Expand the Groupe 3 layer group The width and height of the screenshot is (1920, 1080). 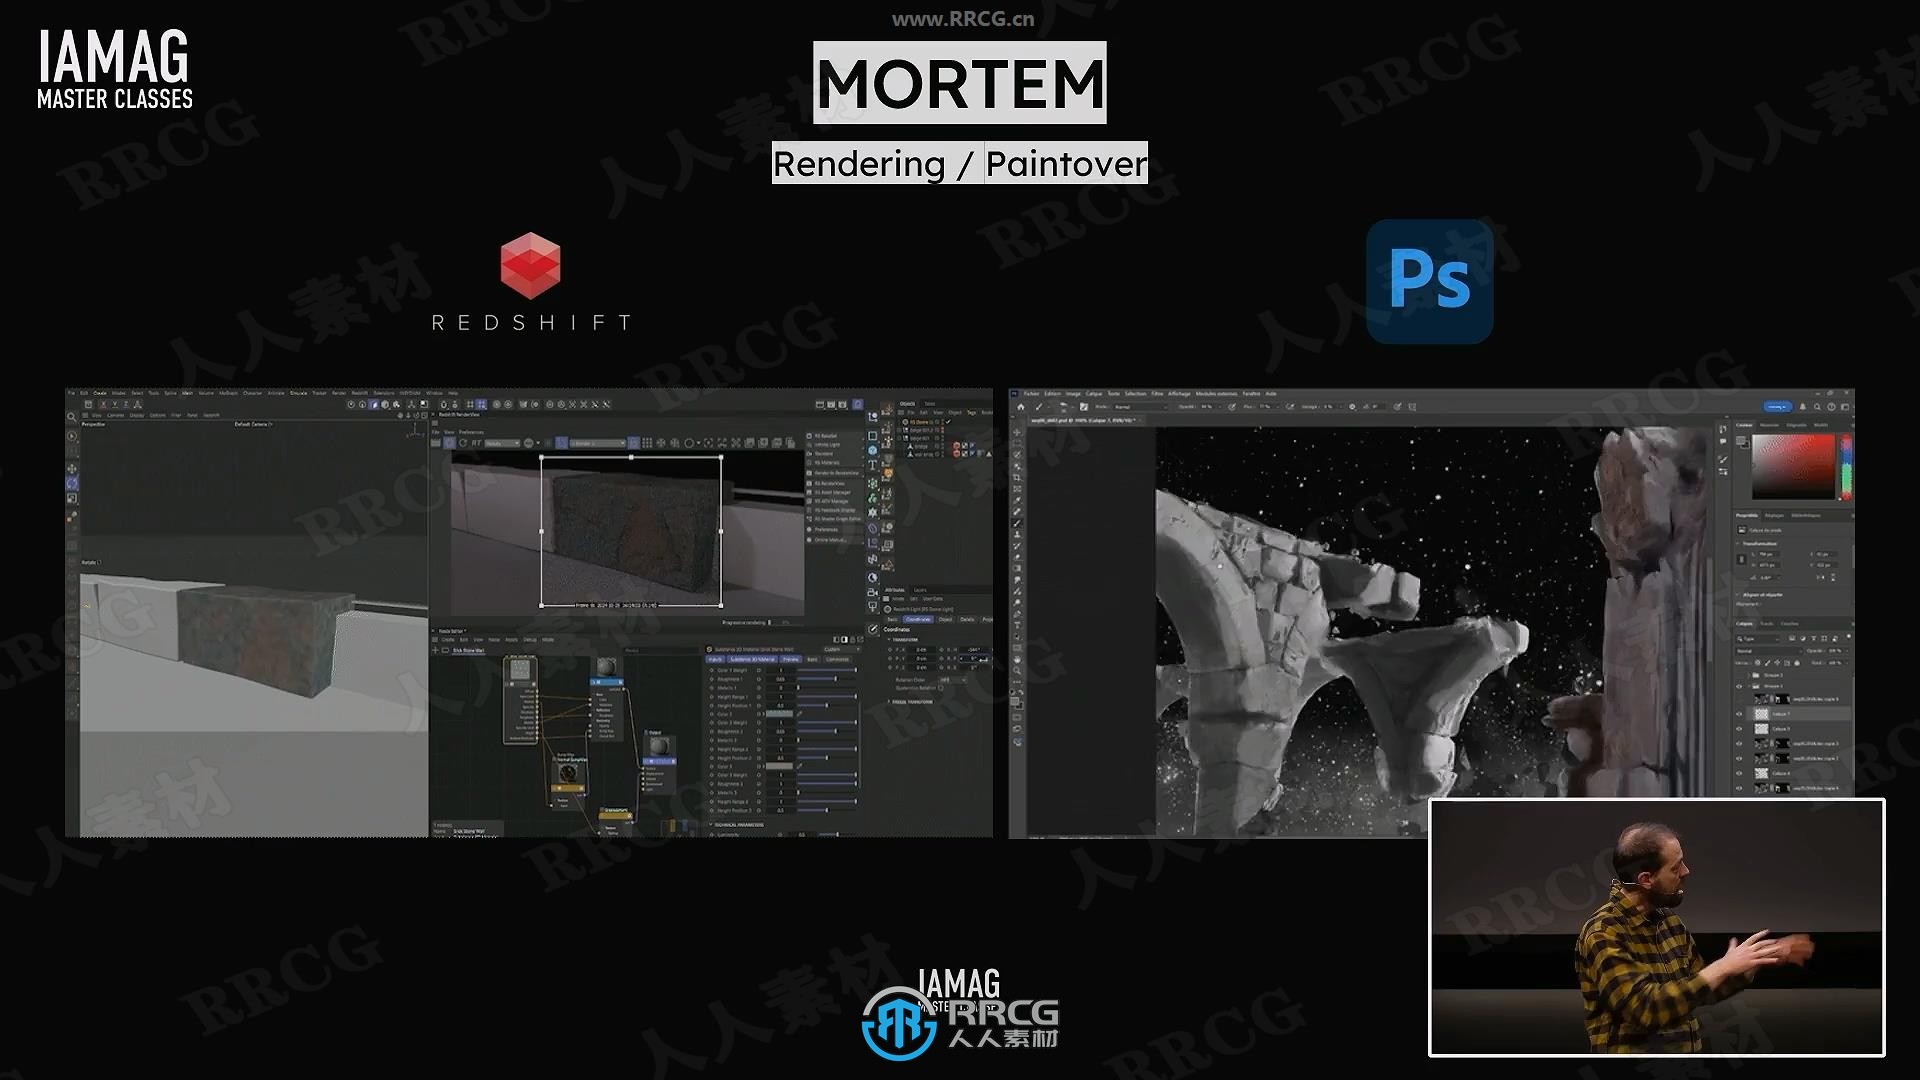[x=1751, y=675]
